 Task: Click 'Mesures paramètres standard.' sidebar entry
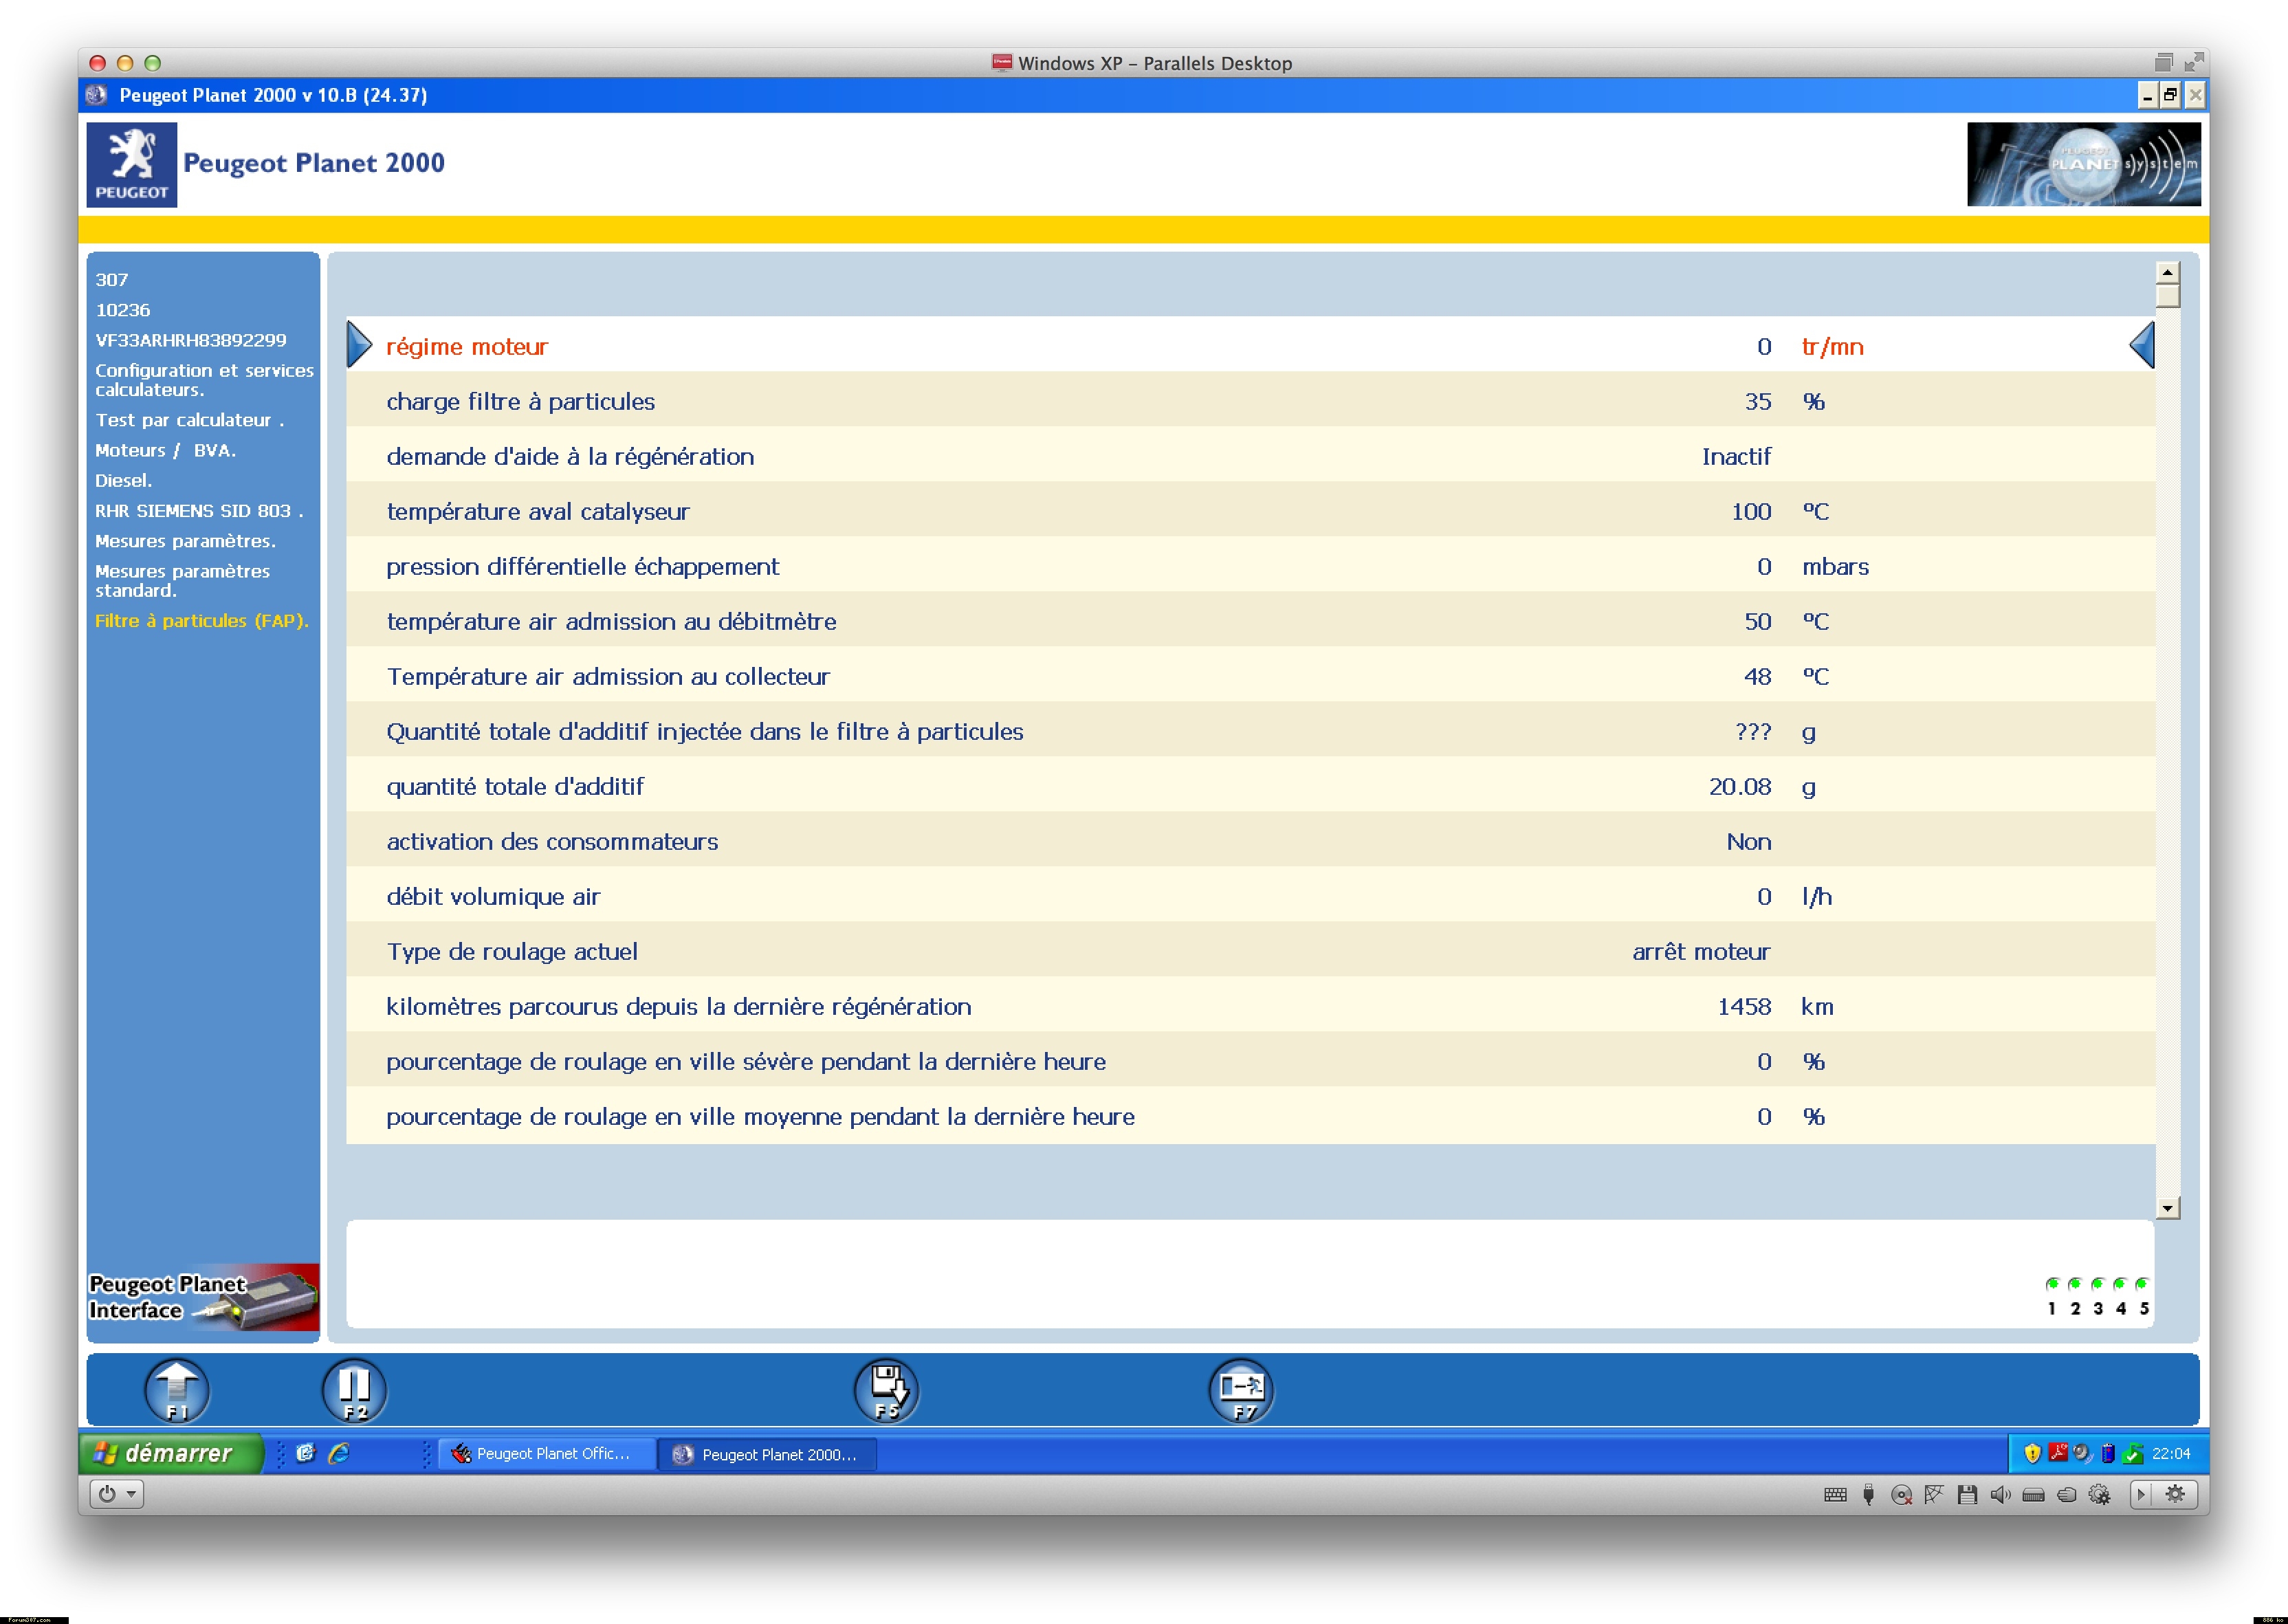click(x=182, y=580)
